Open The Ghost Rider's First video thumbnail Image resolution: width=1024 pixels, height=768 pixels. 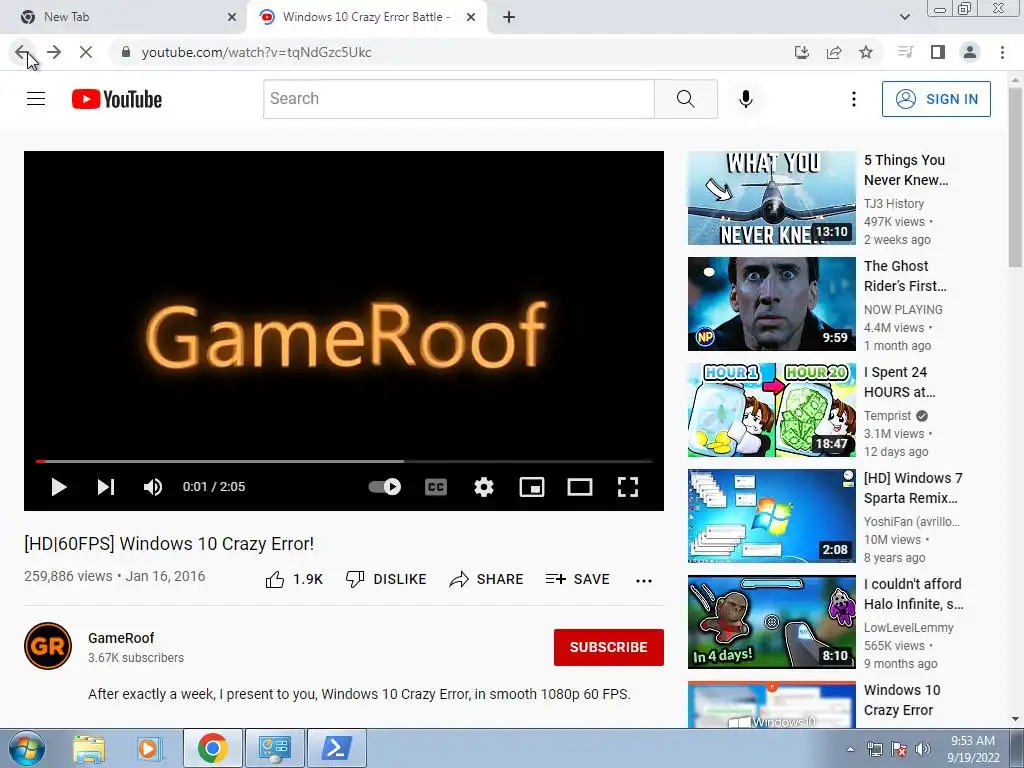[772, 304]
